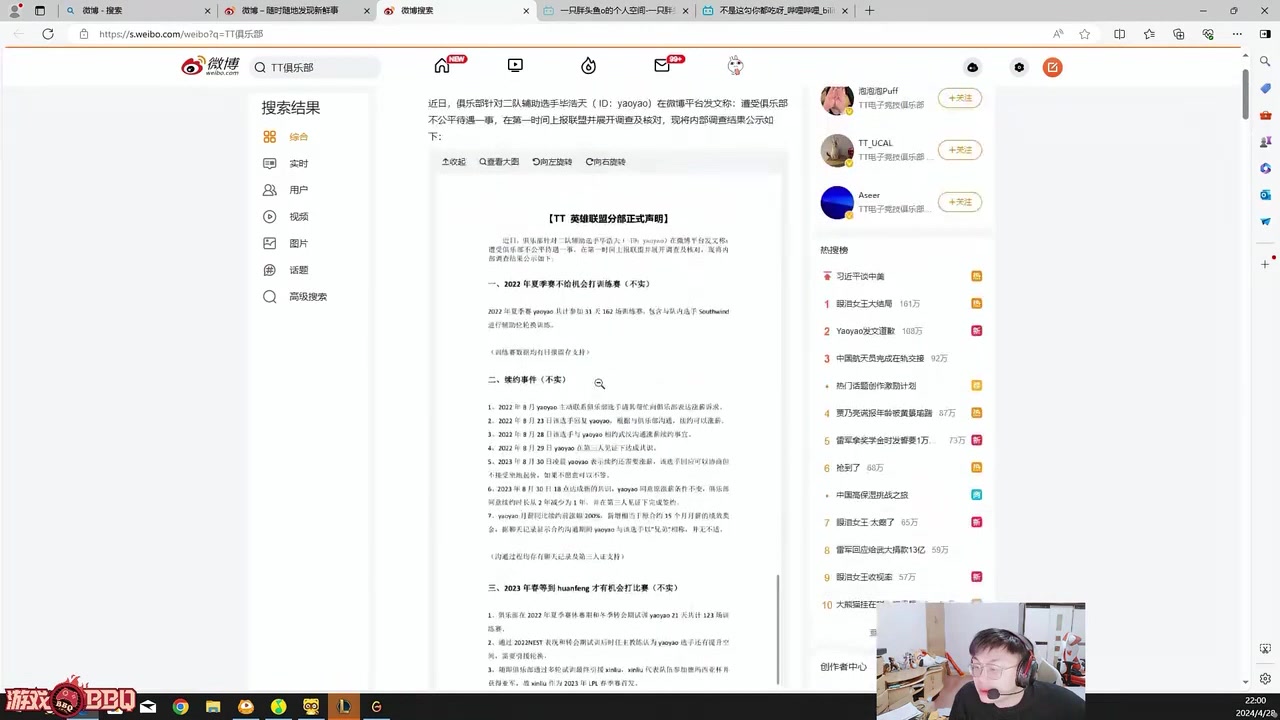The height and width of the screenshot is (720, 1280).
Task: Click the page vertical scrollbar thumb
Action: [x=1246, y=93]
